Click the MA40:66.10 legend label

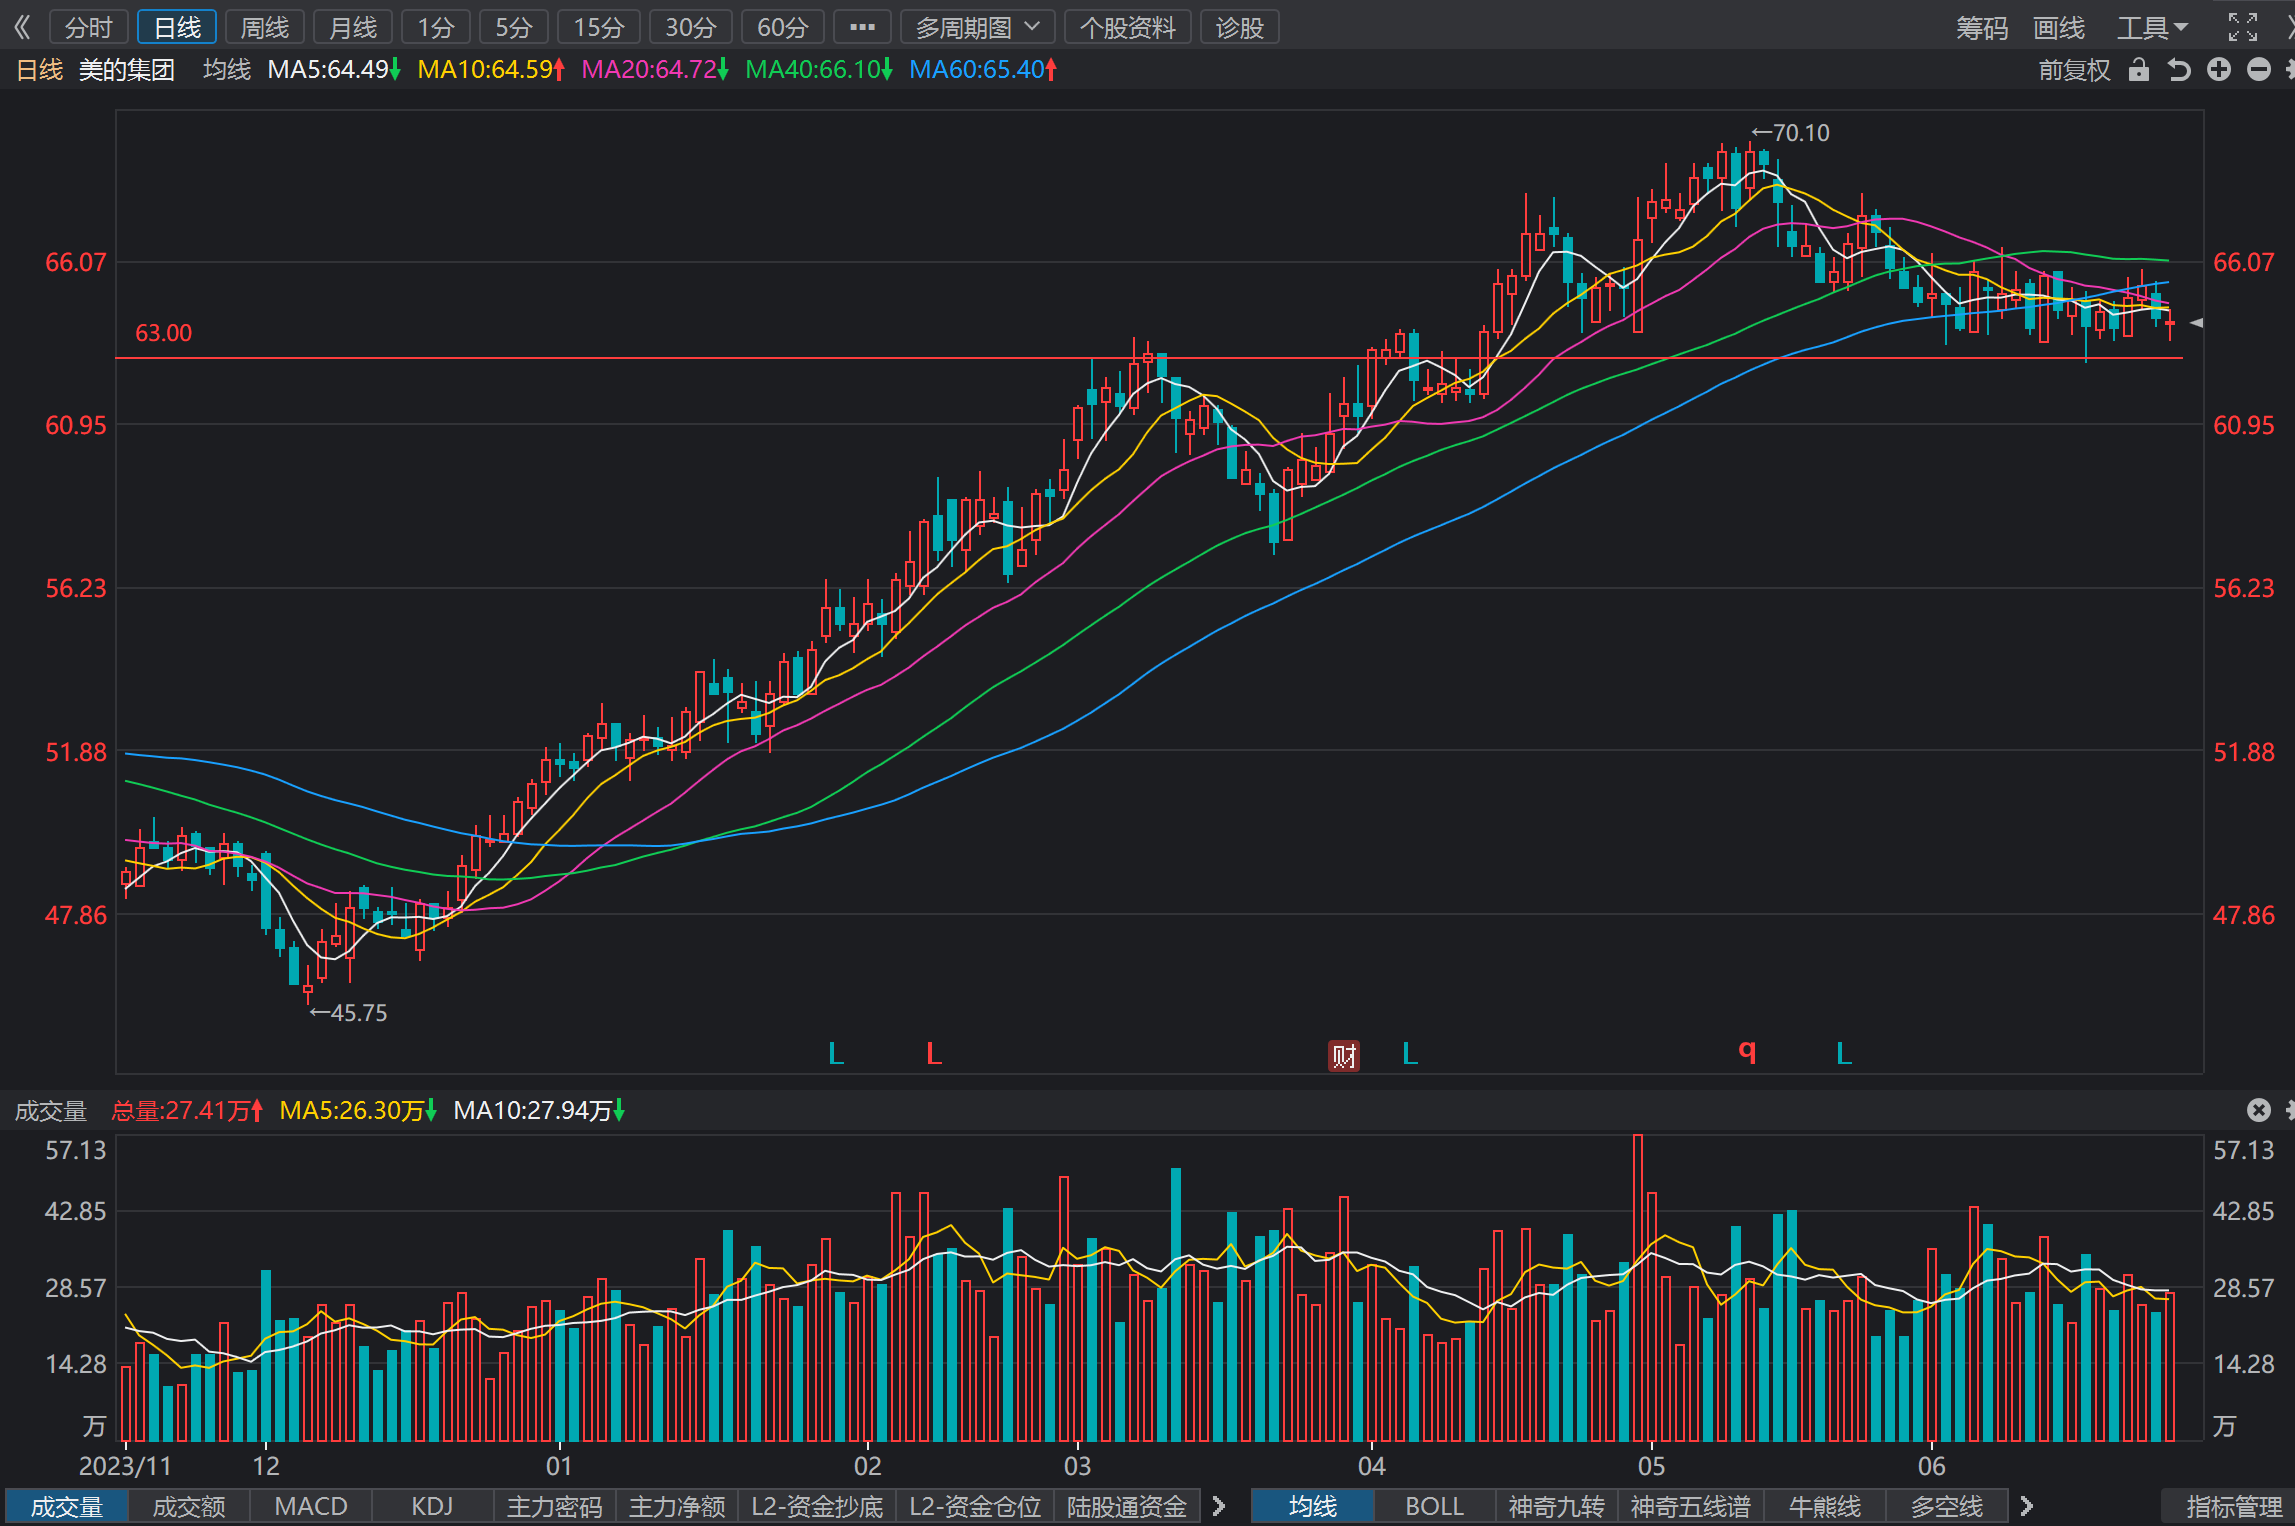pos(819,70)
